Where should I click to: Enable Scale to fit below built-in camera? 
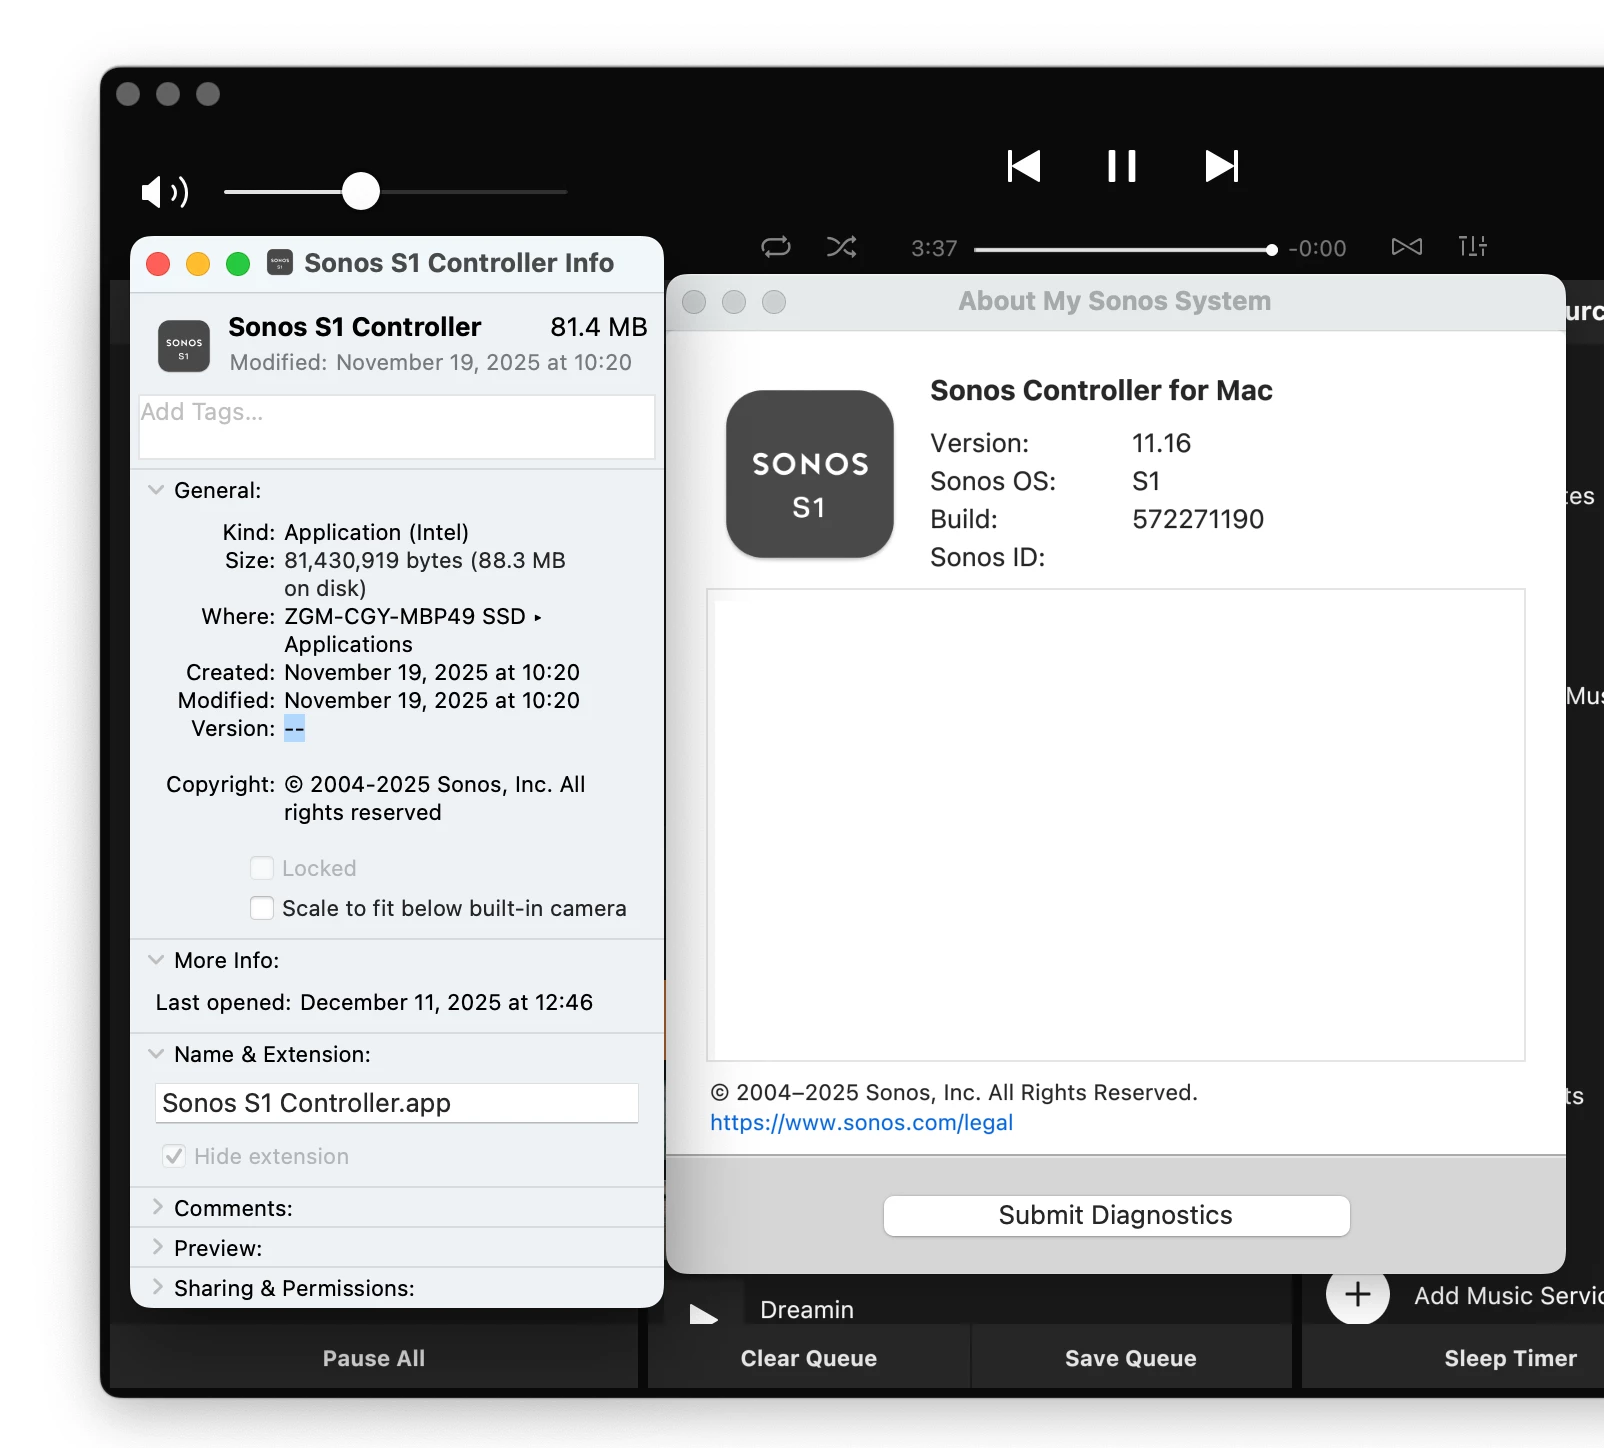point(262,908)
